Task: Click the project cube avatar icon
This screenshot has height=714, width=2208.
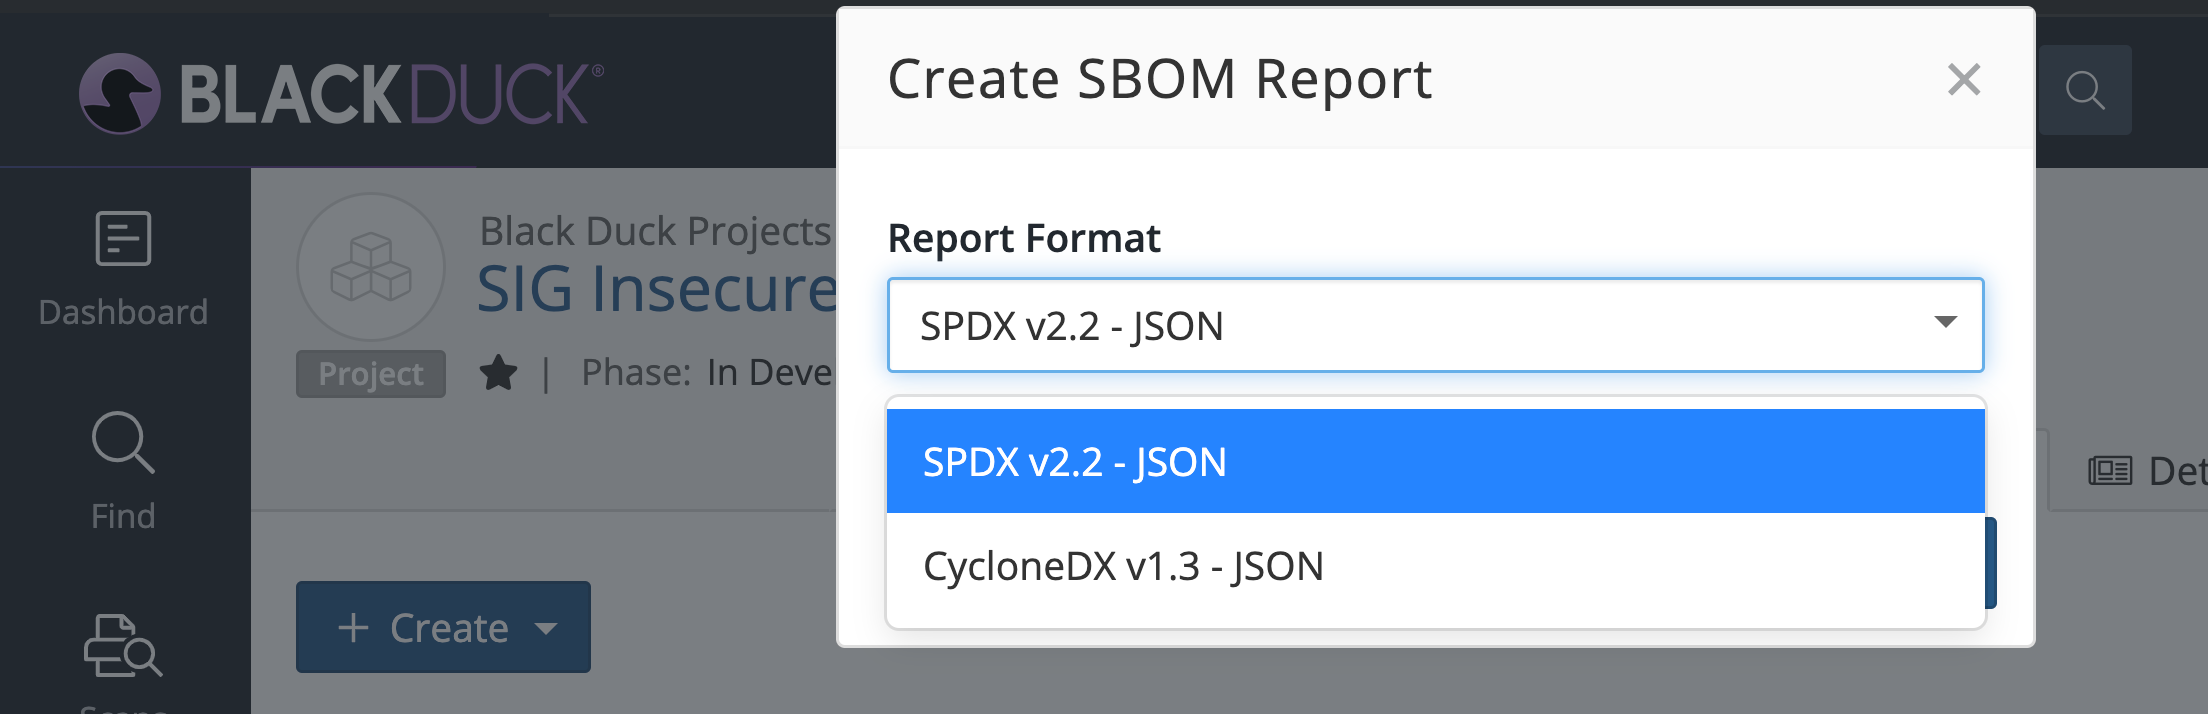Action: point(370,267)
